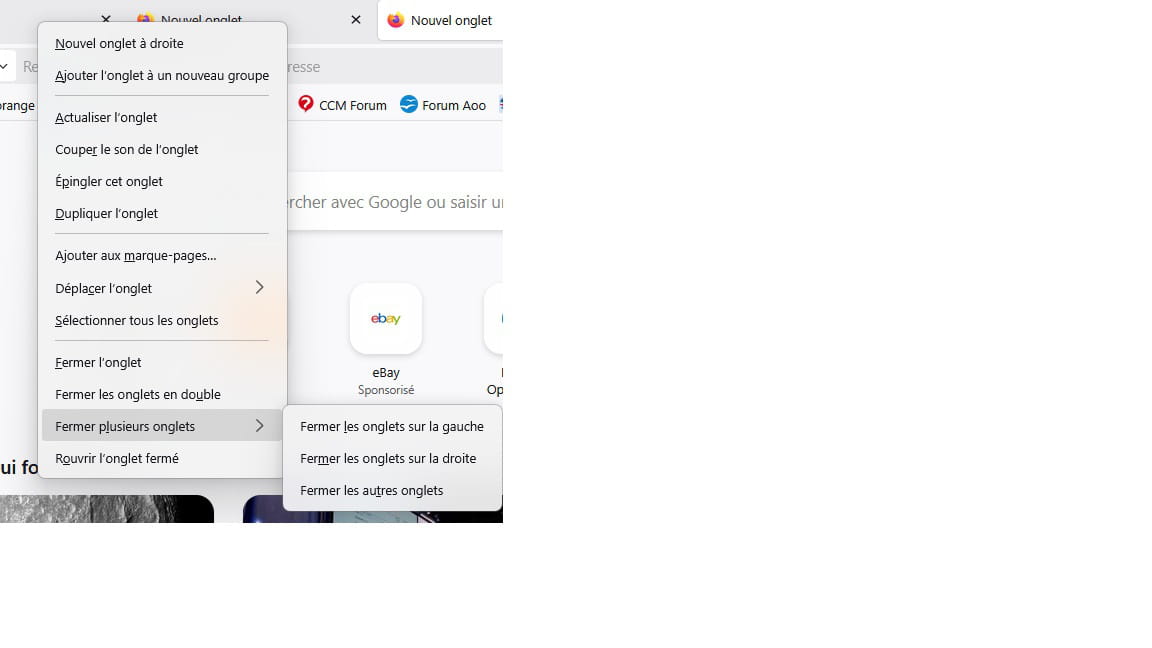Expand the Déplacer l'onglet submenu arrow

[259, 288]
